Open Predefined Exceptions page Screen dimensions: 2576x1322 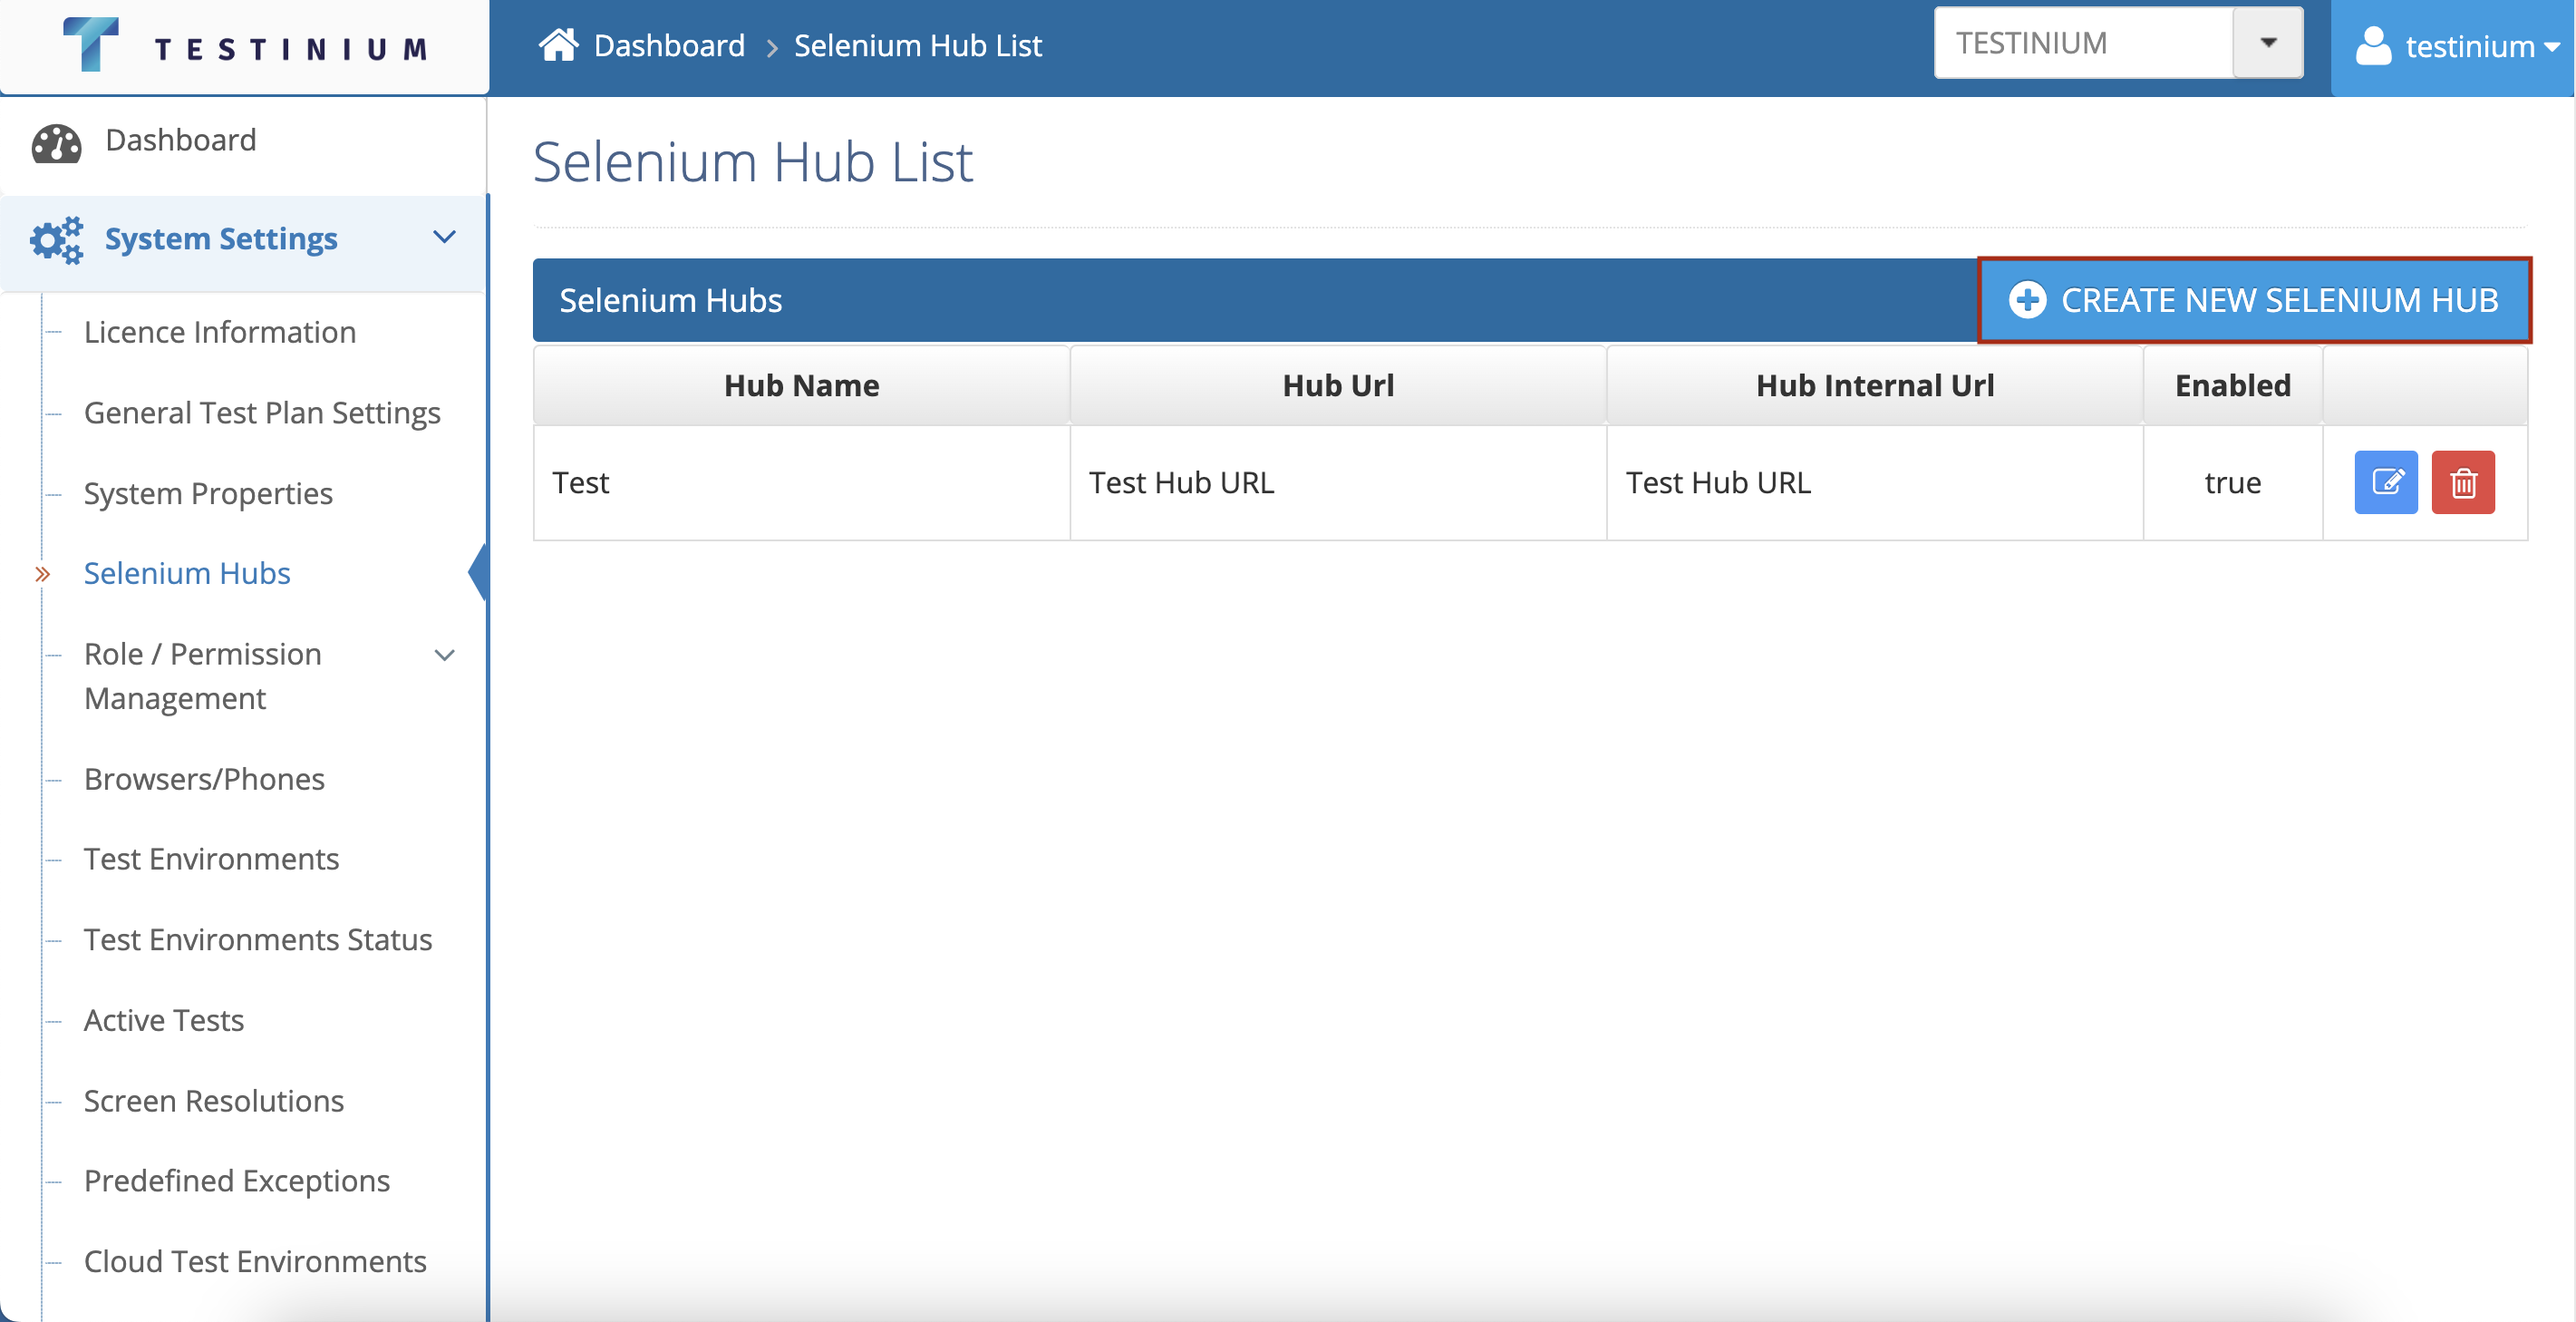(x=236, y=1180)
